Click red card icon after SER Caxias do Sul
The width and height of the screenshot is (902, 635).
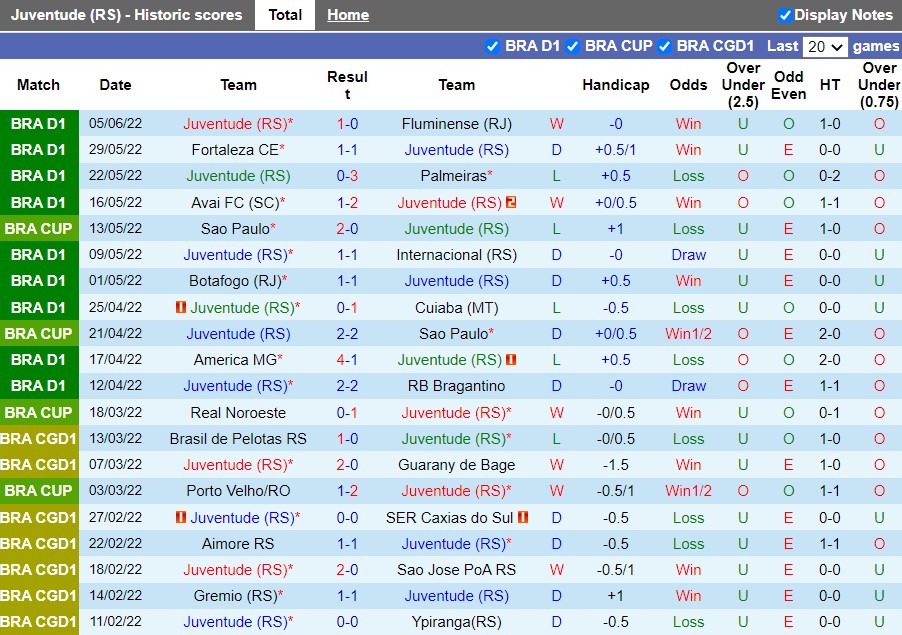pyautogui.click(x=523, y=517)
